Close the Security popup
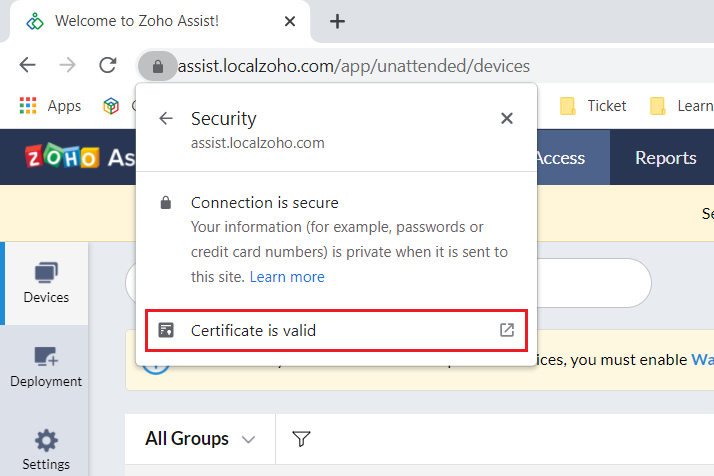This screenshot has height=476, width=714. coord(507,118)
